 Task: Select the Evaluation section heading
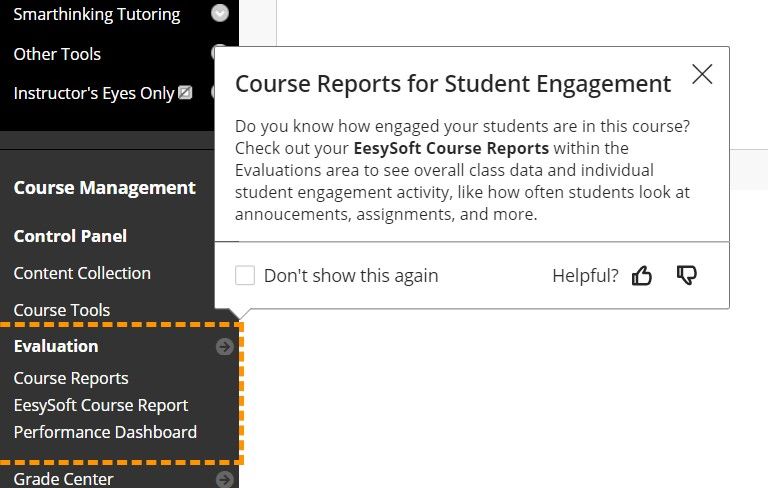(x=56, y=346)
